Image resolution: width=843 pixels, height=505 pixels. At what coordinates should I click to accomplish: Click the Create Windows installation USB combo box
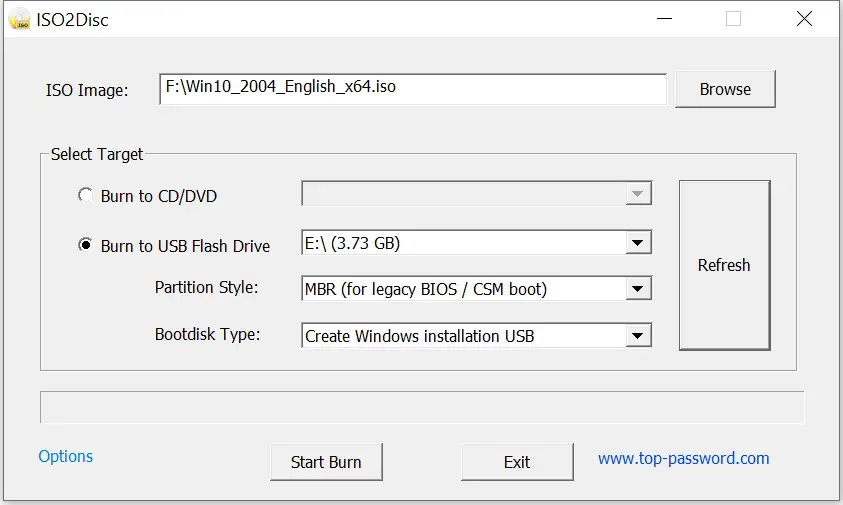476,336
